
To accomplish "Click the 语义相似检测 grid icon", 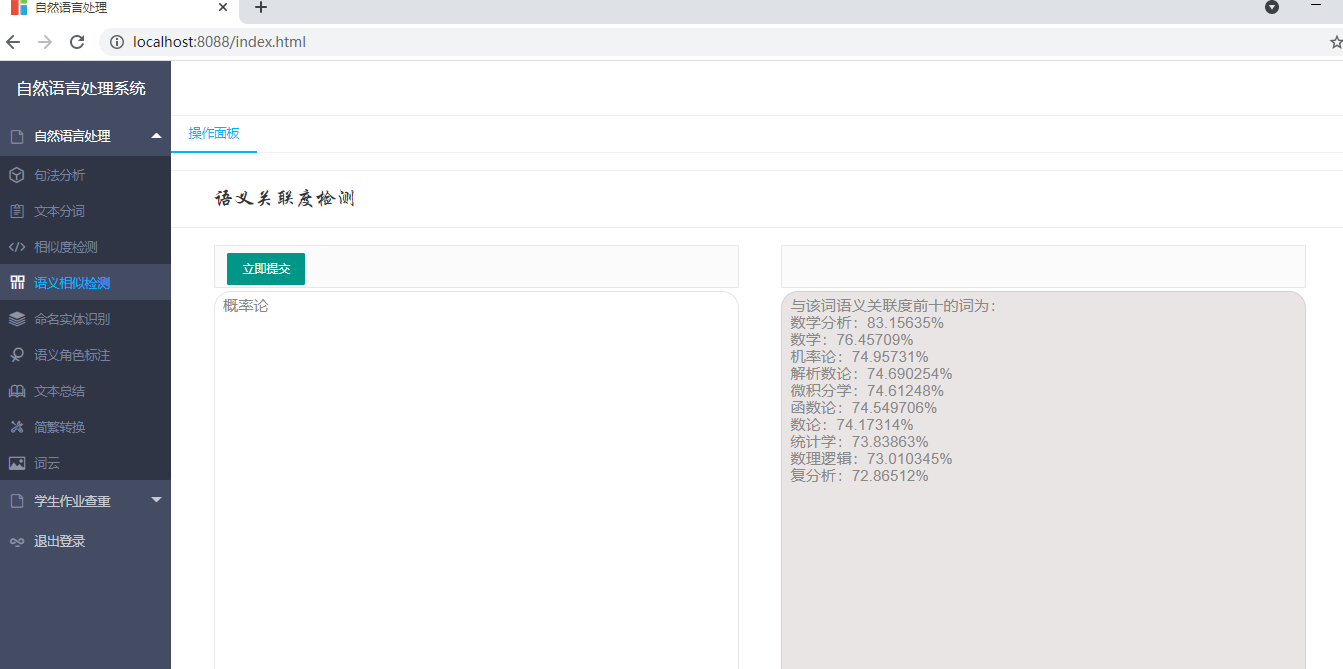I will (x=16, y=283).
